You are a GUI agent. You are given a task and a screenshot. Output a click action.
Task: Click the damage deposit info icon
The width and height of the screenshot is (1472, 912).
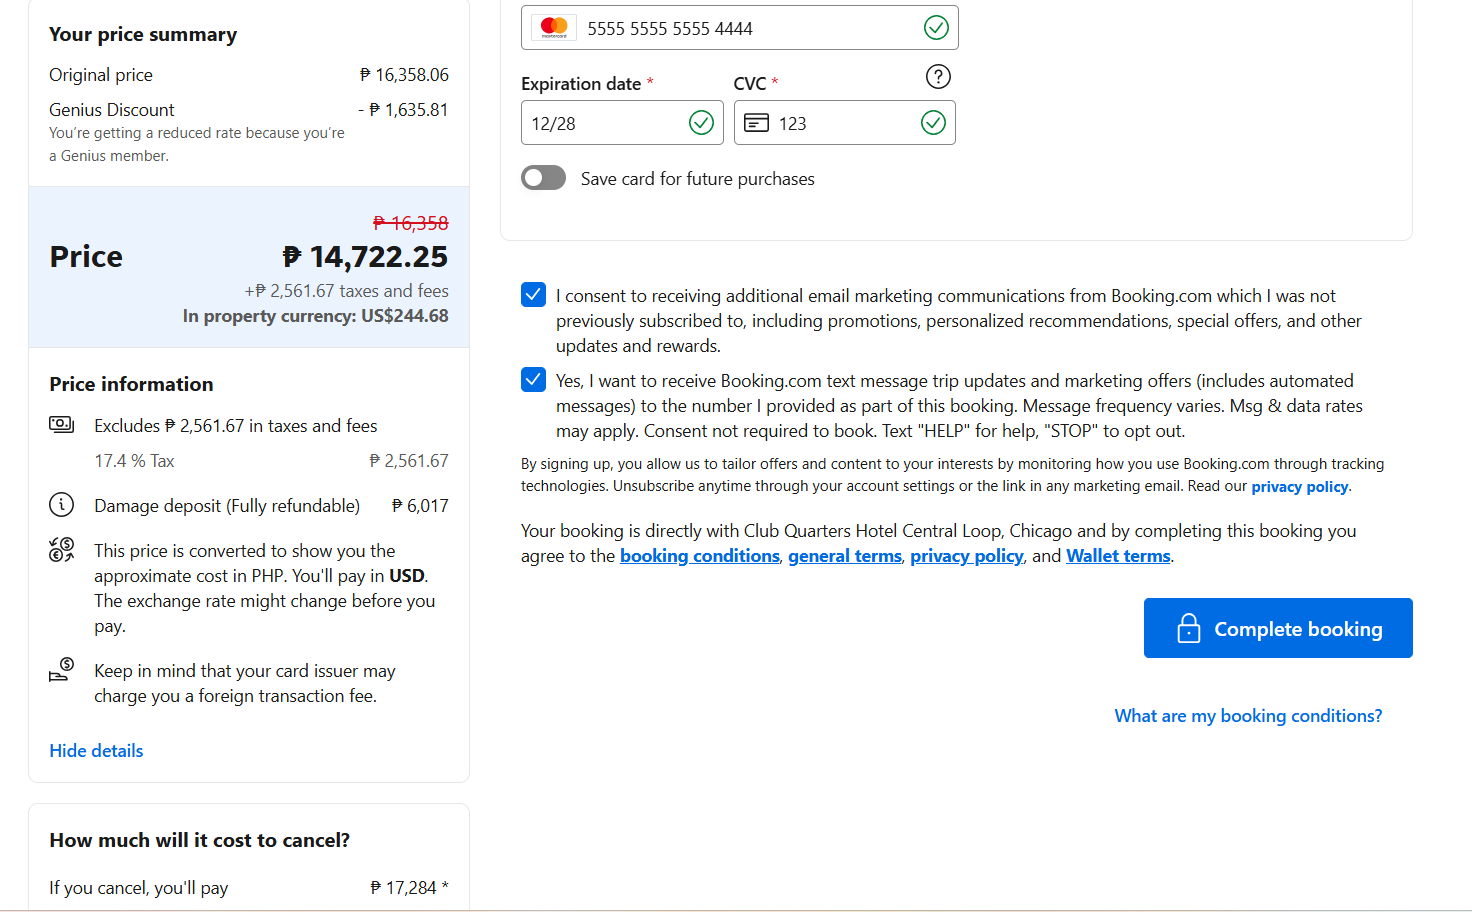pos(62,505)
